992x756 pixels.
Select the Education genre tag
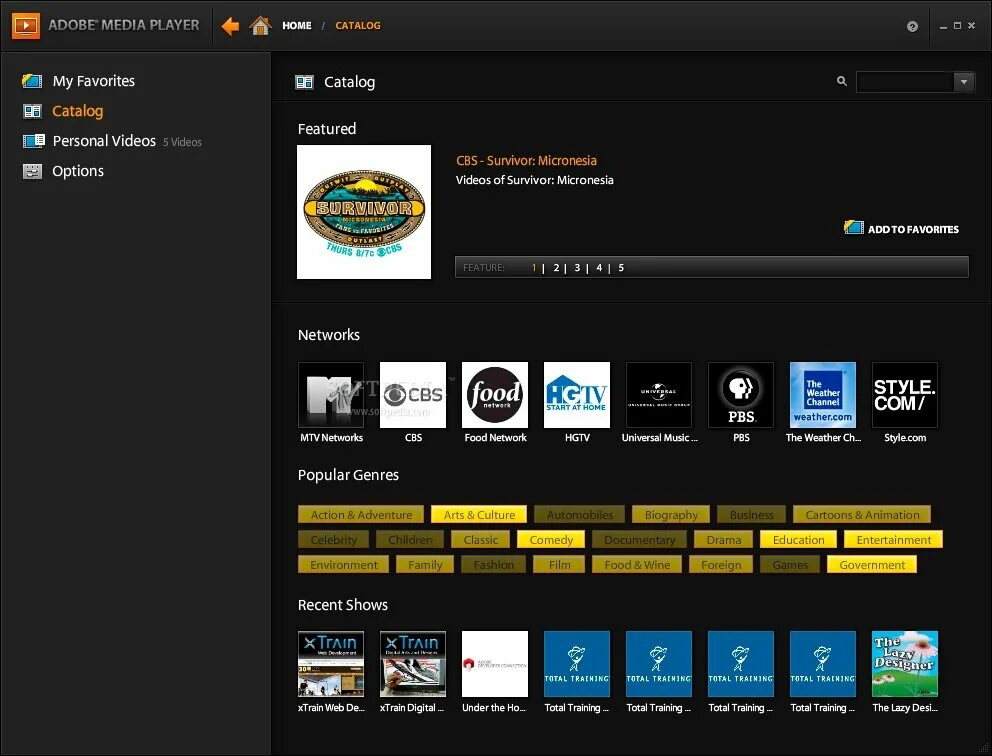798,540
